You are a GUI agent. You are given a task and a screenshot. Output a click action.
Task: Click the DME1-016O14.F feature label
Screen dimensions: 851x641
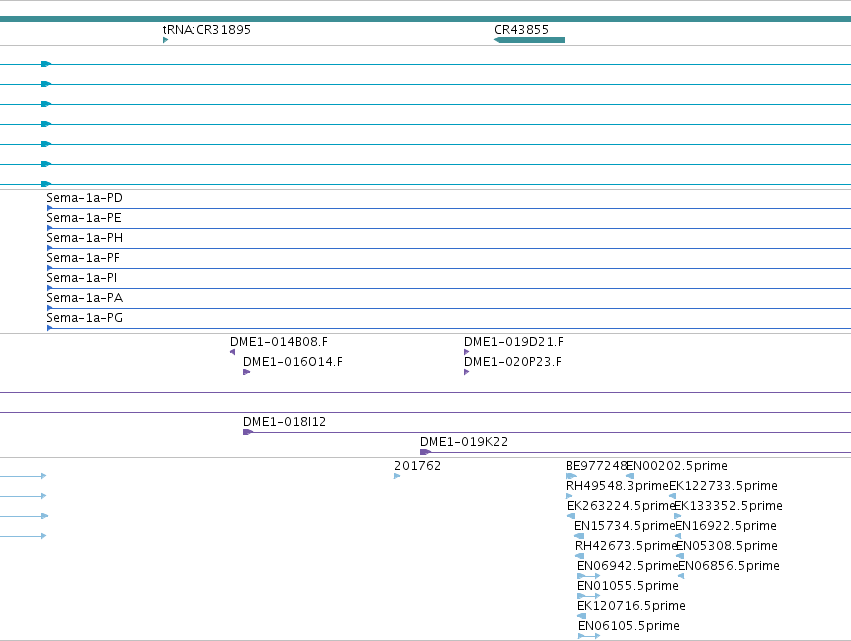[293, 362]
